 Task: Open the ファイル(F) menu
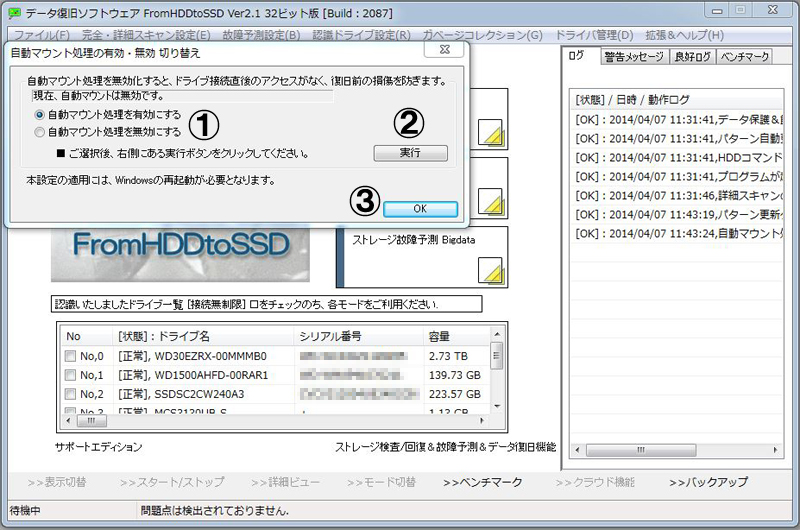41,35
